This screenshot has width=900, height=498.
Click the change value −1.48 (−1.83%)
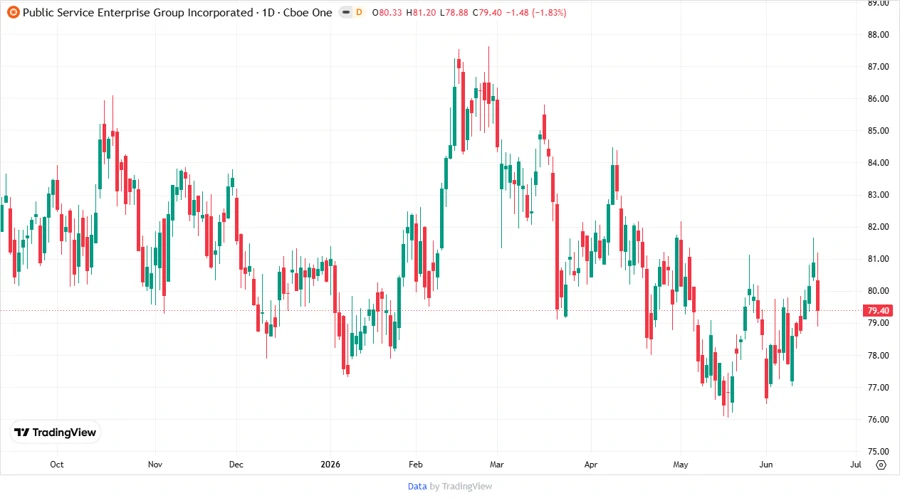point(536,13)
